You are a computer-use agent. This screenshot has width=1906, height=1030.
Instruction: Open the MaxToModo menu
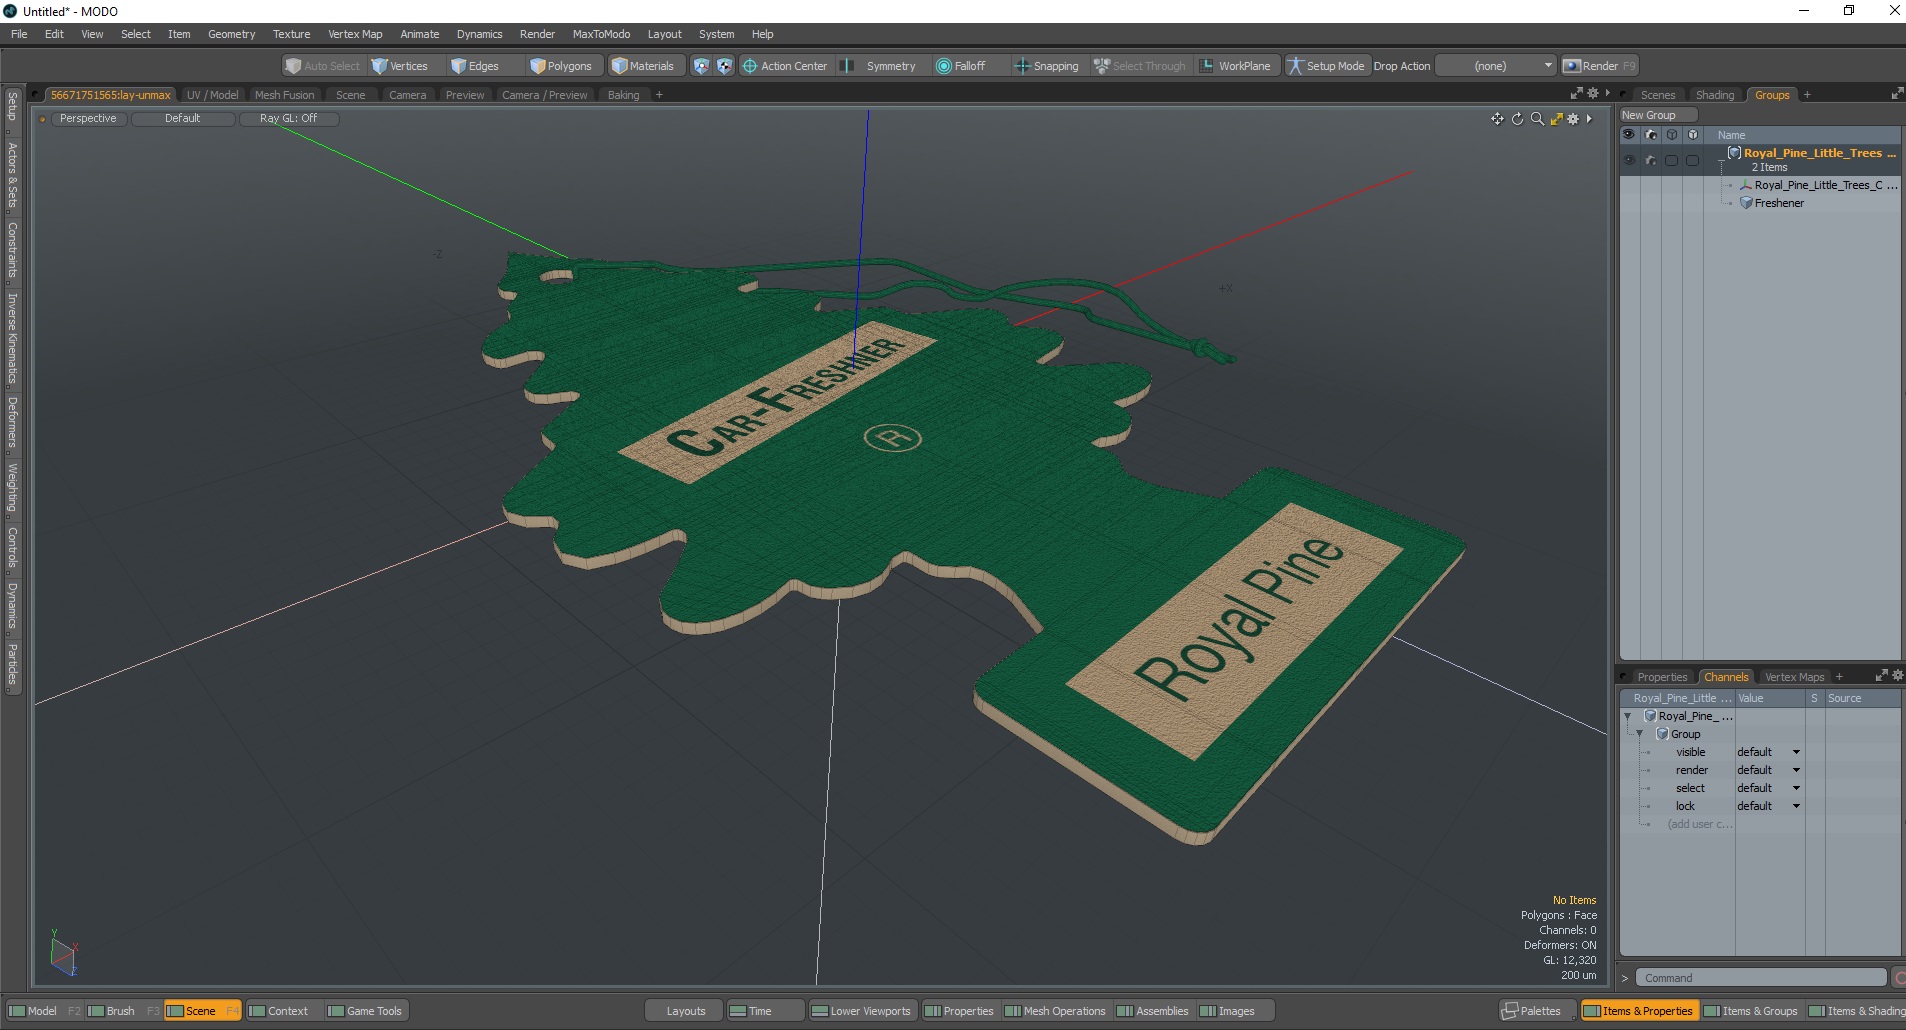[x=601, y=34]
